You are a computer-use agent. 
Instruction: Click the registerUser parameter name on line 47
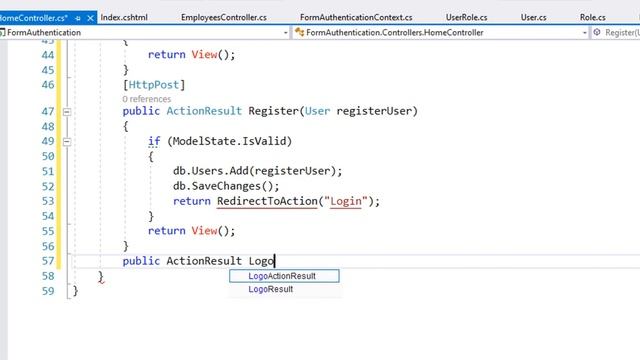(x=374, y=111)
